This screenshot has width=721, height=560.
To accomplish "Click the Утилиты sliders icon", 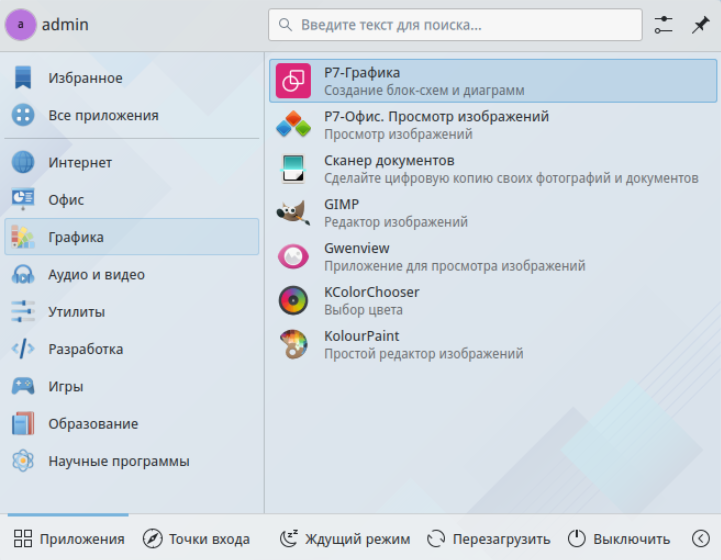I will (23, 311).
